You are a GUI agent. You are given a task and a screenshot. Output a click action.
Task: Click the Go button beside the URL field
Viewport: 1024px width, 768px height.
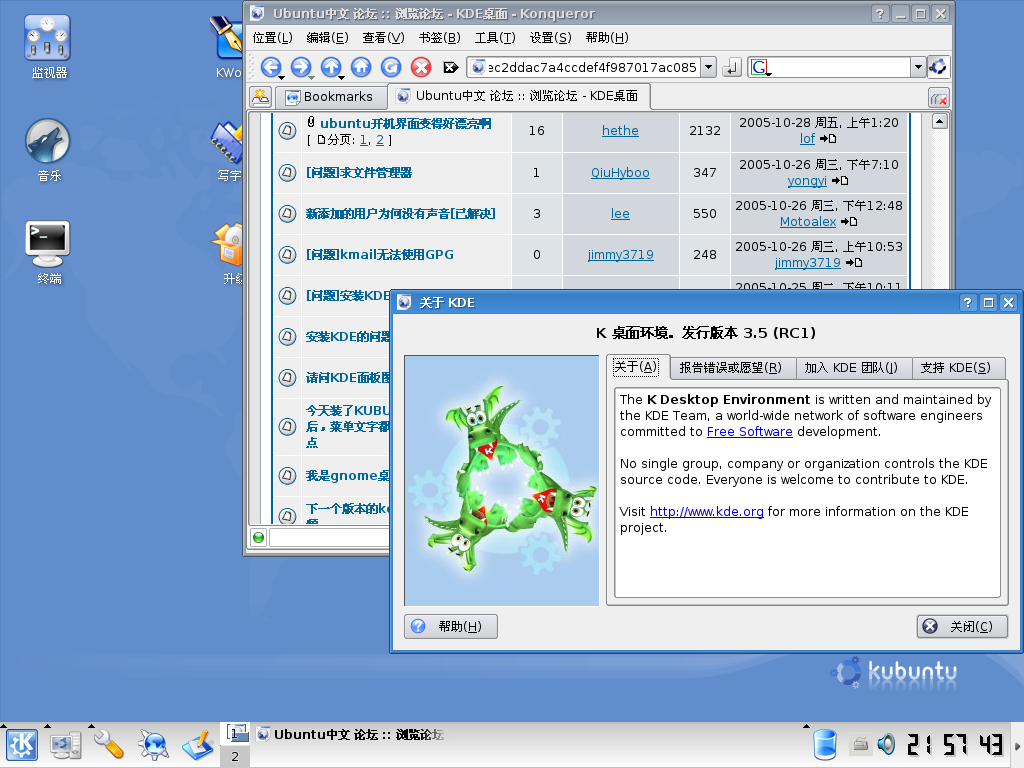(732, 67)
